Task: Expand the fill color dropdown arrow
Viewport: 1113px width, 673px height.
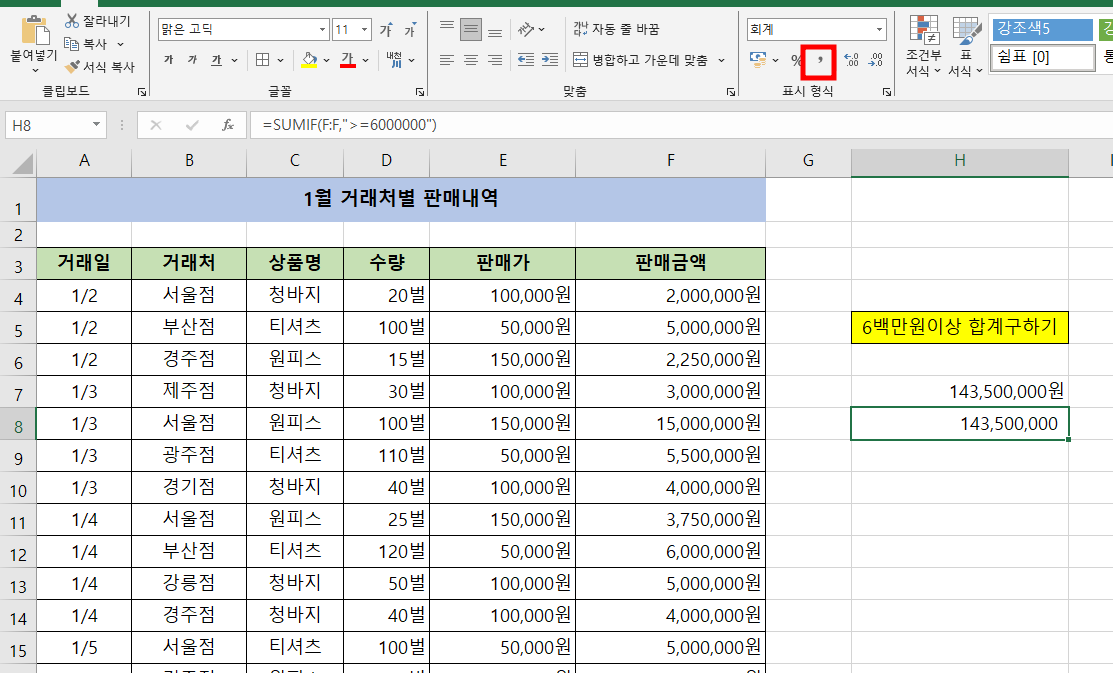Action: [x=327, y=60]
